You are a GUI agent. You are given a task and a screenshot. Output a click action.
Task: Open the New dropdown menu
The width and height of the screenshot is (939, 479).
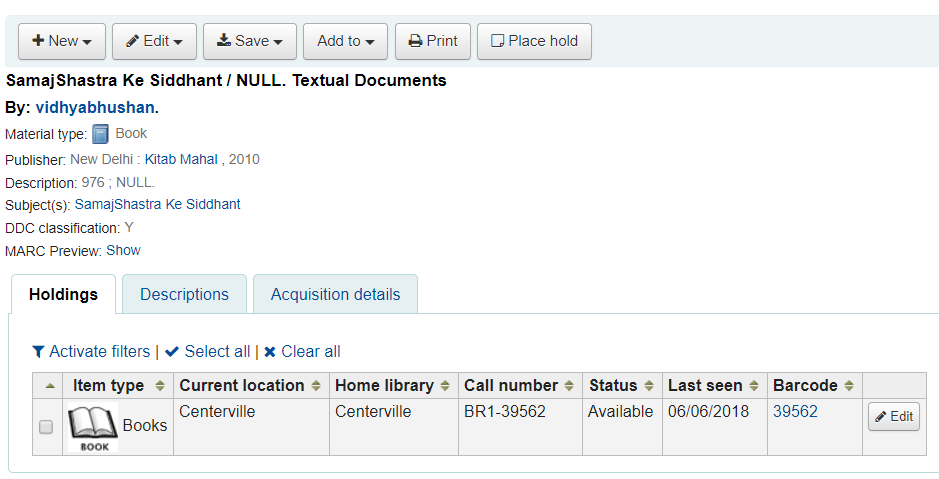(x=62, y=41)
